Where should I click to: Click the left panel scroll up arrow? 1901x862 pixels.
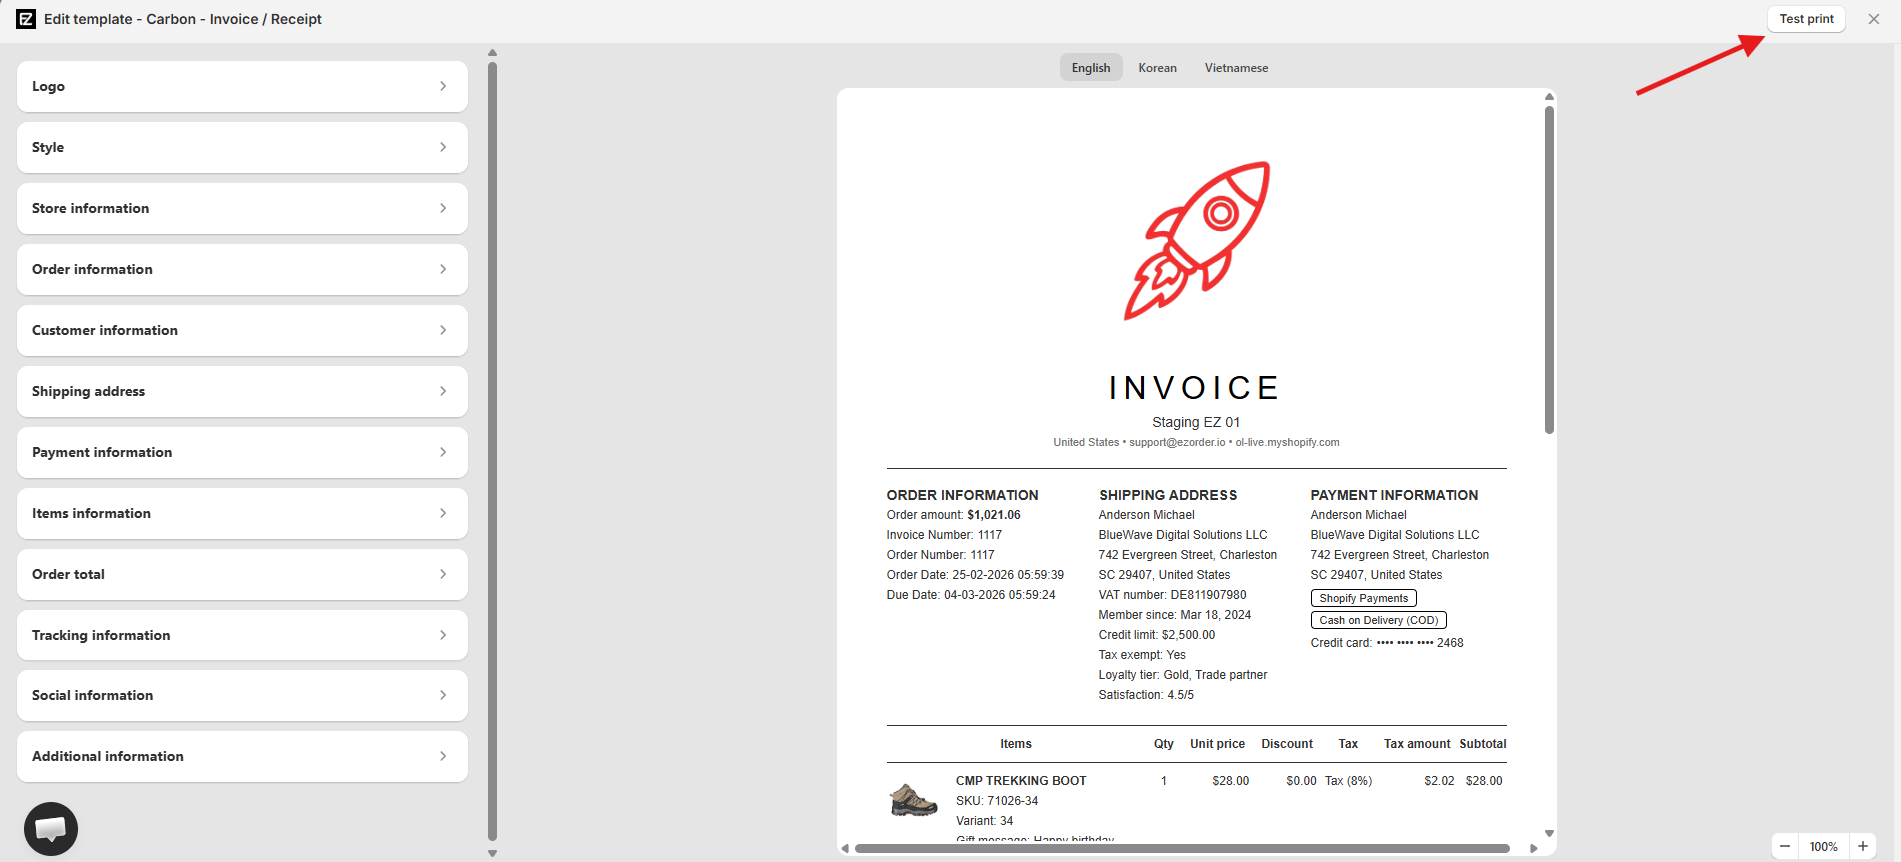pos(492,53)
